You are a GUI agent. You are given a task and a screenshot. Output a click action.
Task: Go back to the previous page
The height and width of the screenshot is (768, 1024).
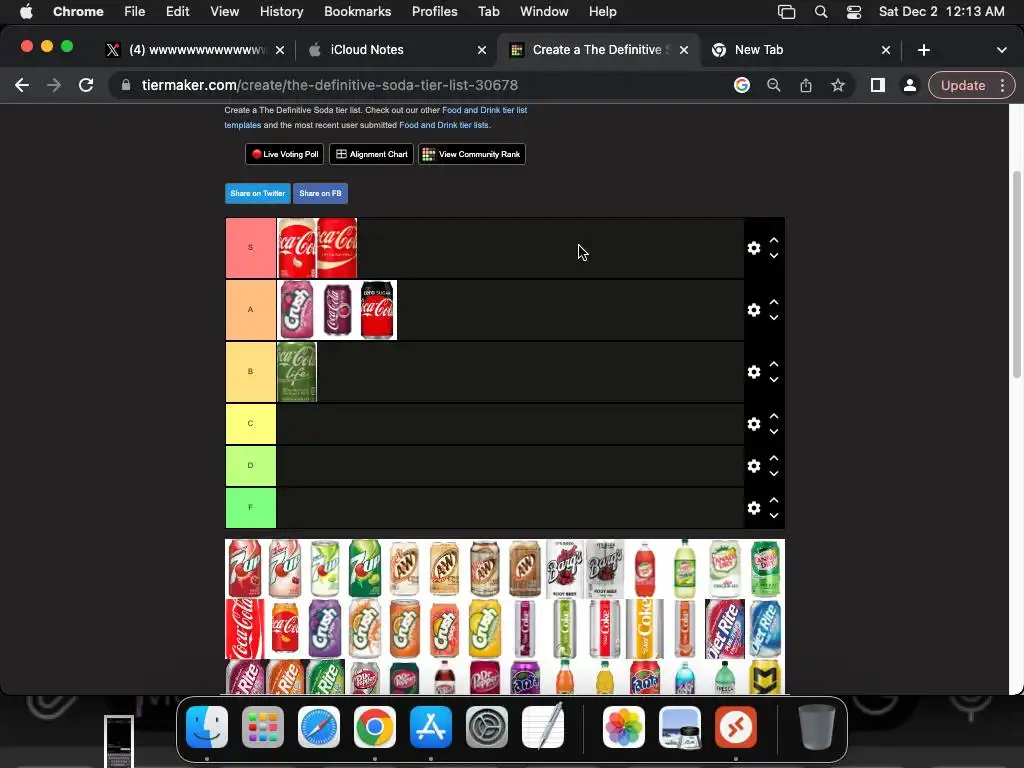coord(22,86)
